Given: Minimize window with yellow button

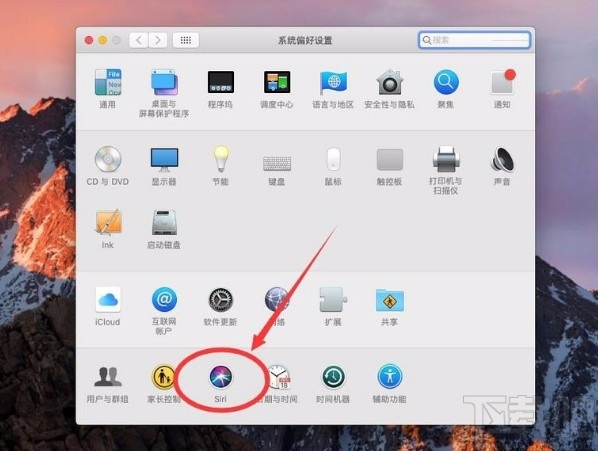Looking at the screenshot, I should 103,40.
